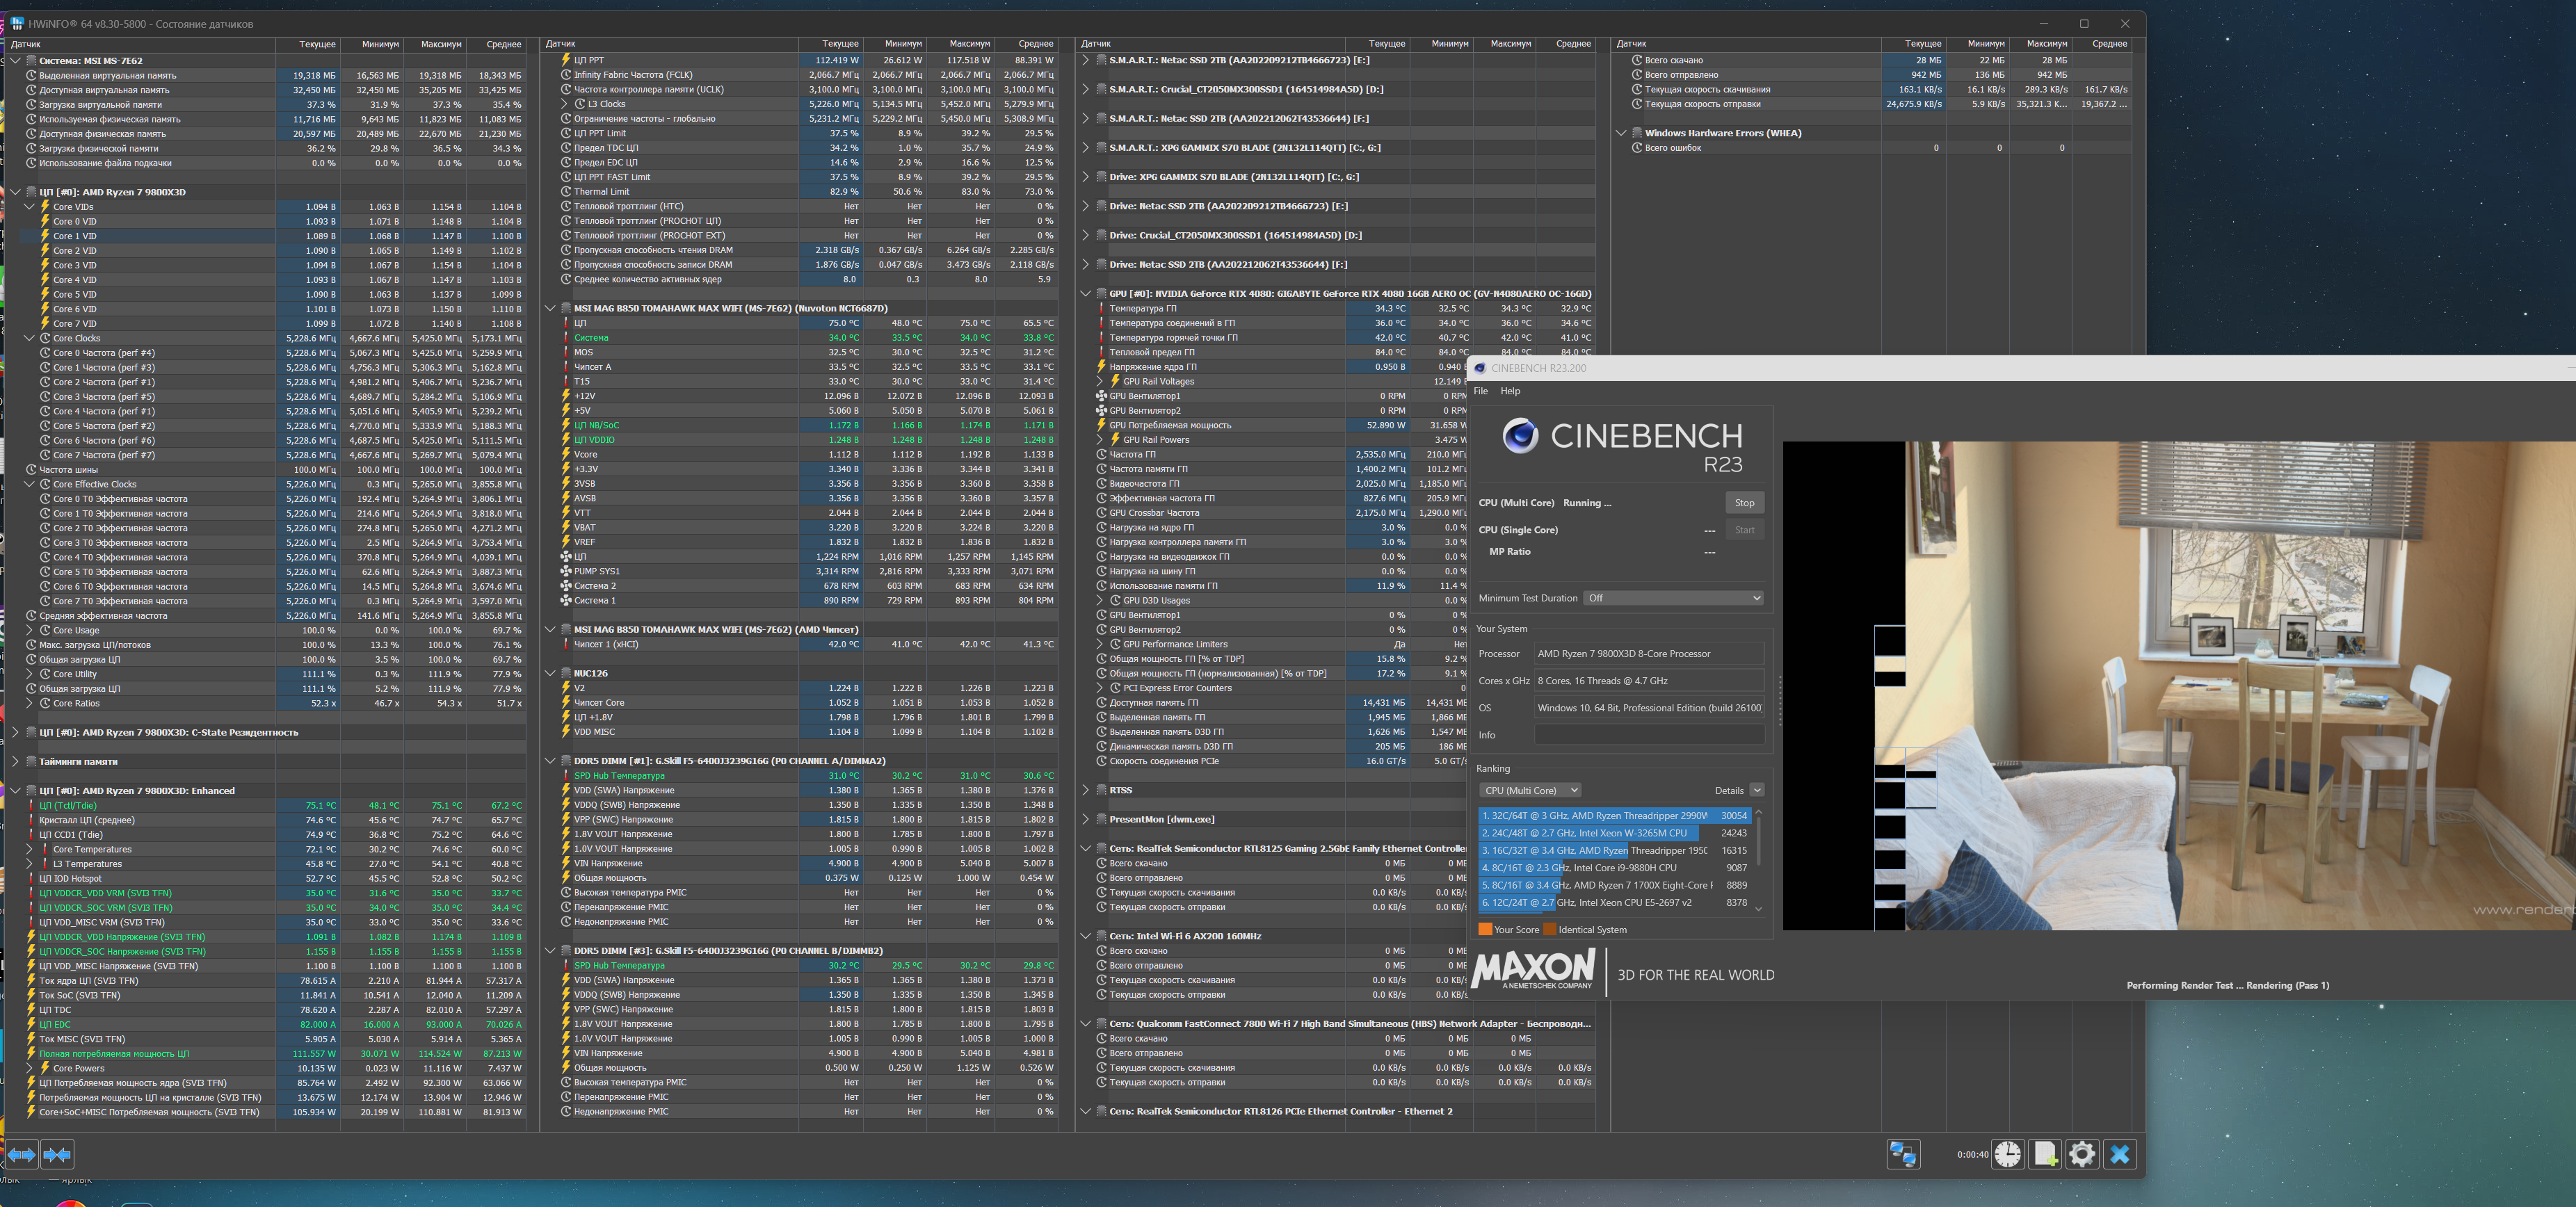Open HWiNFO settings gear icon
The height and width of the screenshot is (1207, 2576).
2082,1154
